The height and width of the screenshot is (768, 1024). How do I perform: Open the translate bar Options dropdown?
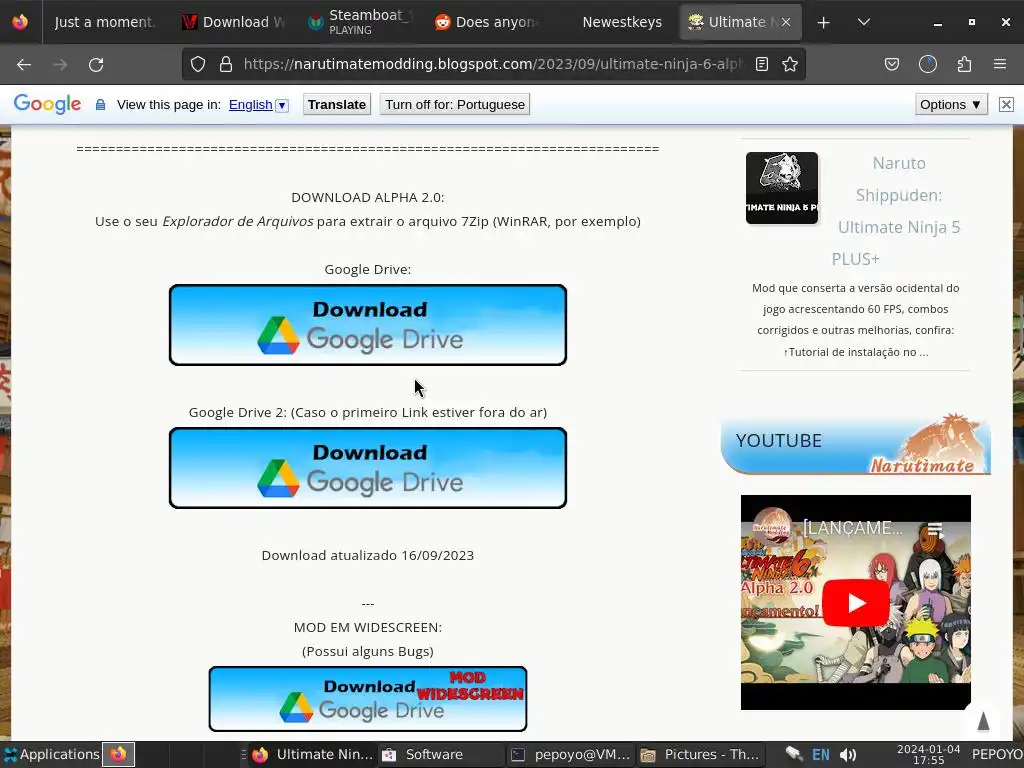951,104
